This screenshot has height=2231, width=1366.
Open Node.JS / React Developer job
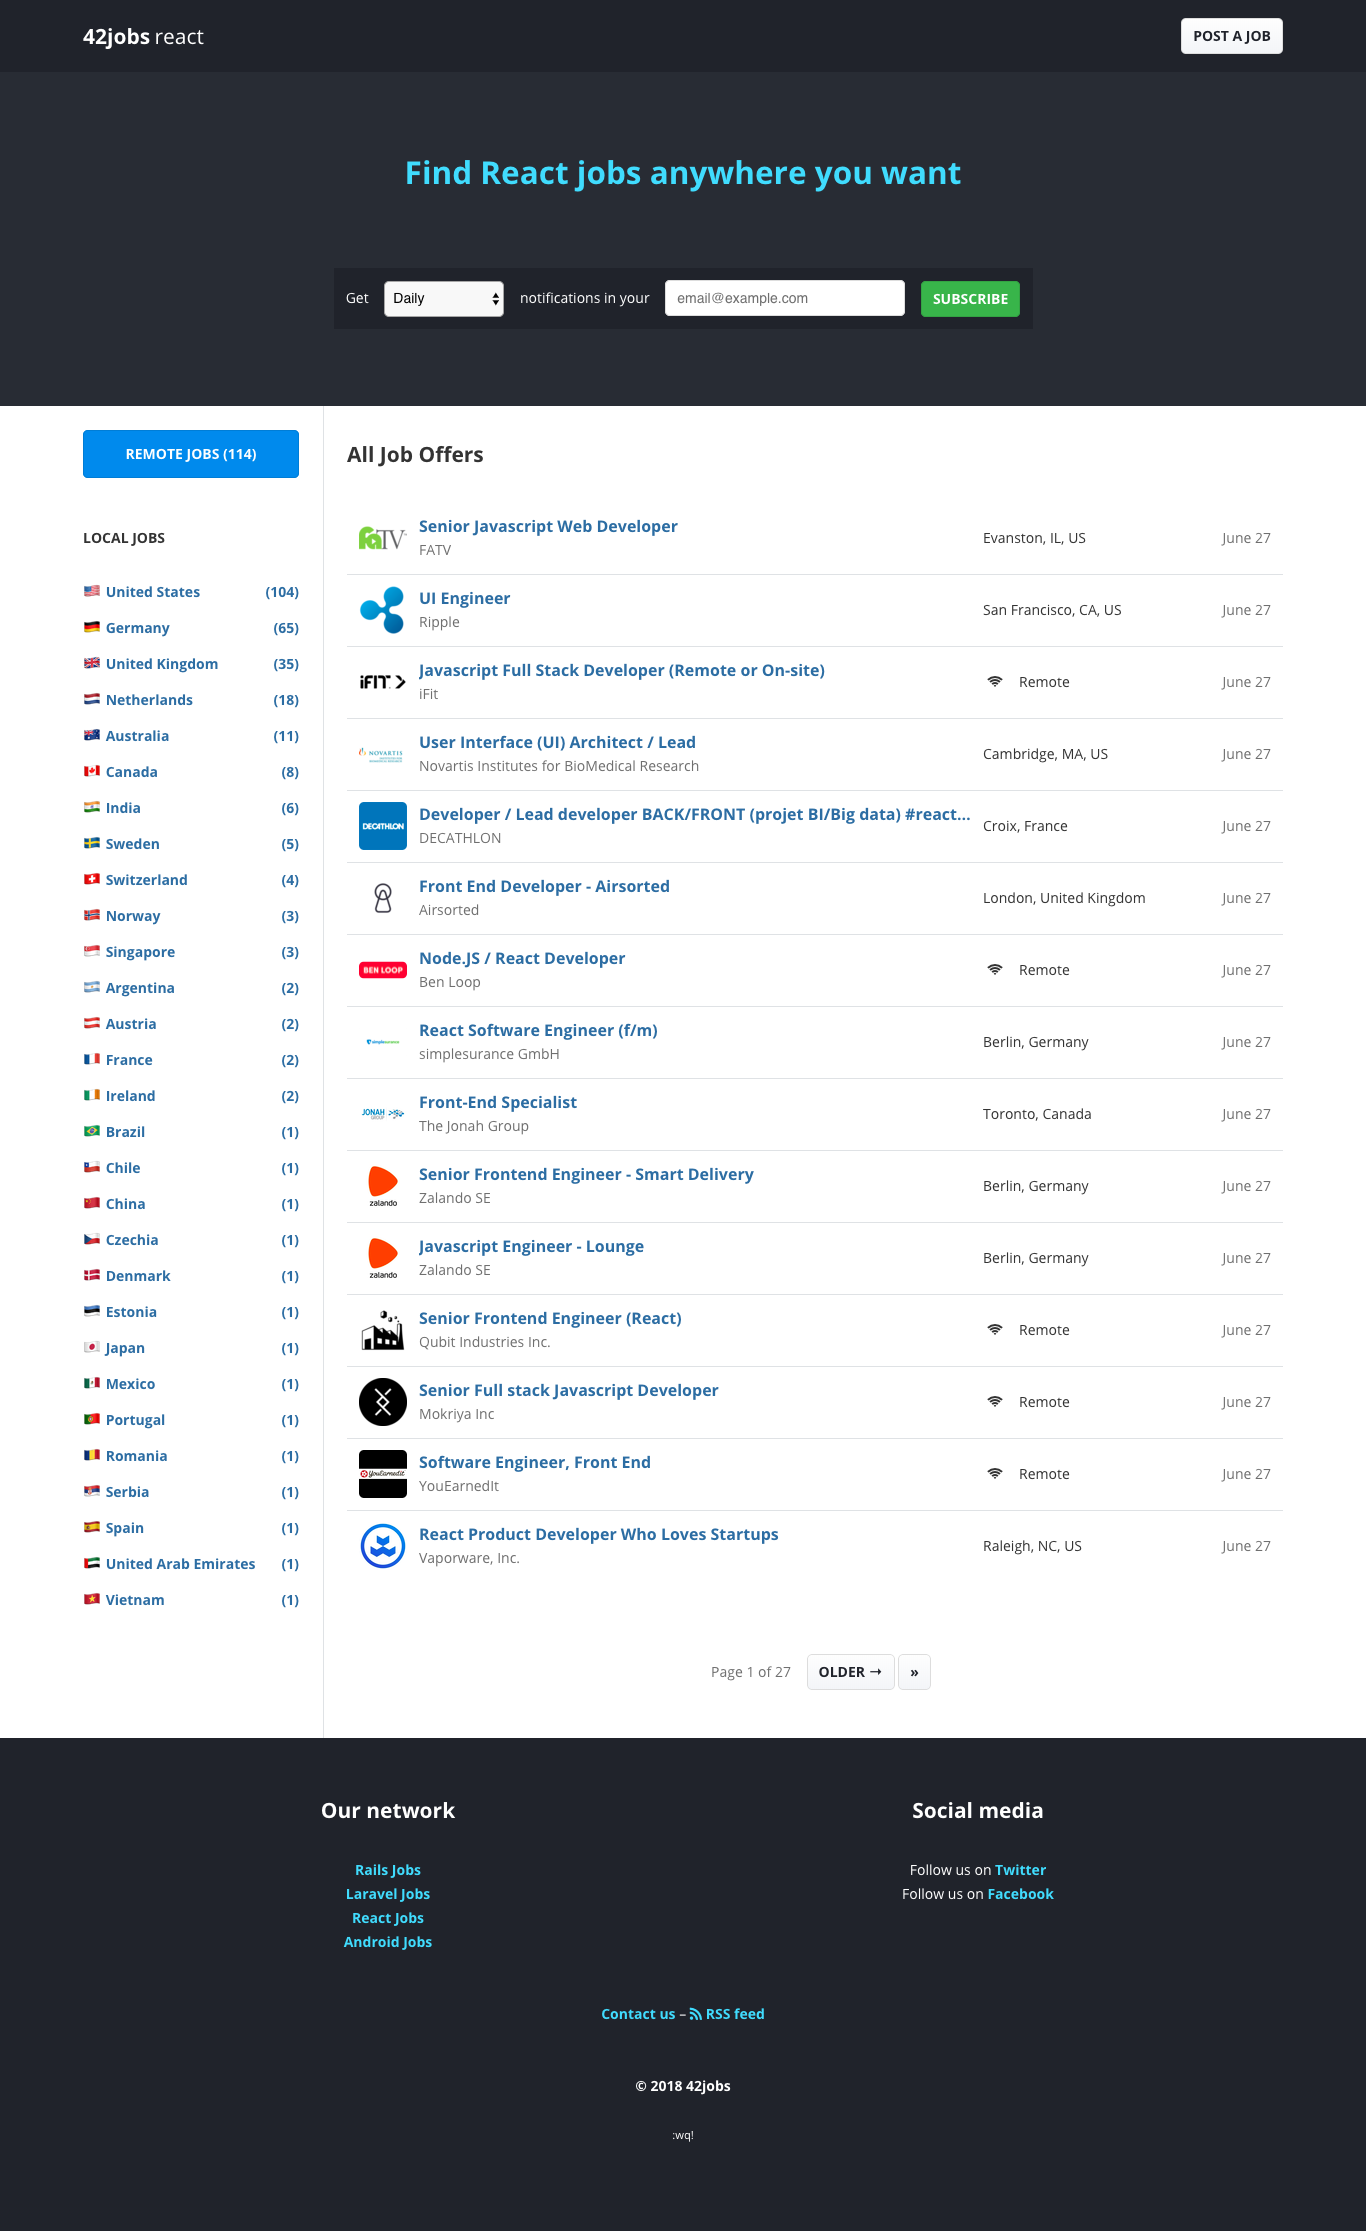[522, 958]
